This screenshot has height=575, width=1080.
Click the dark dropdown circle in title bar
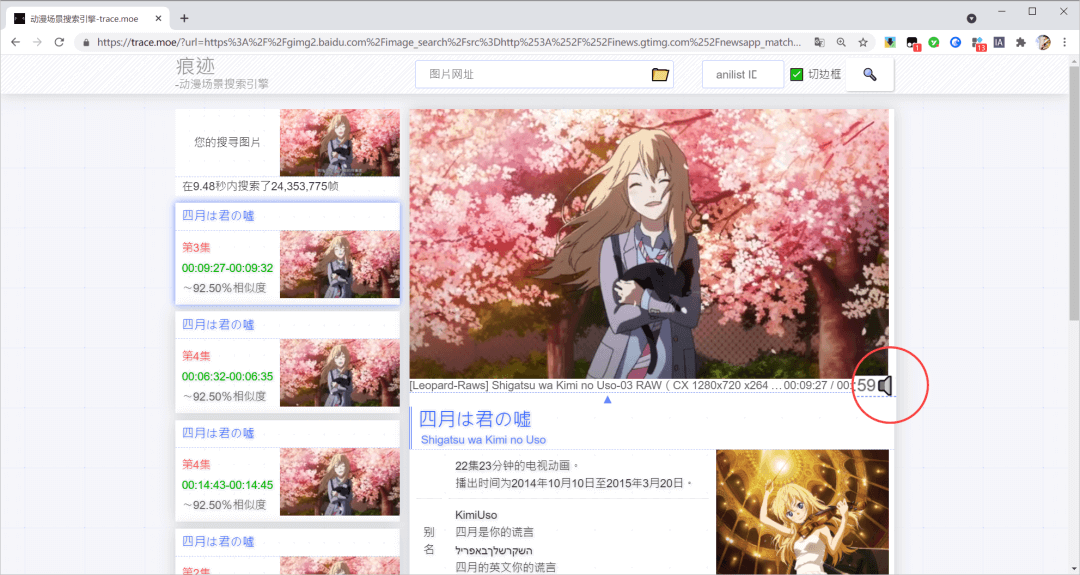click(971, 19)
